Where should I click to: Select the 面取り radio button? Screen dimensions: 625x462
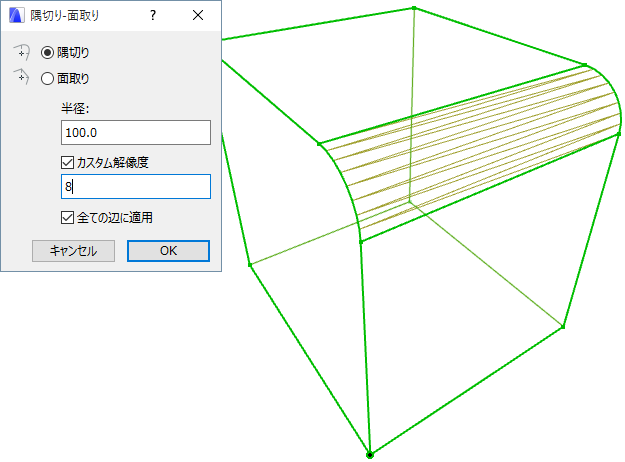tap(47, 79)
